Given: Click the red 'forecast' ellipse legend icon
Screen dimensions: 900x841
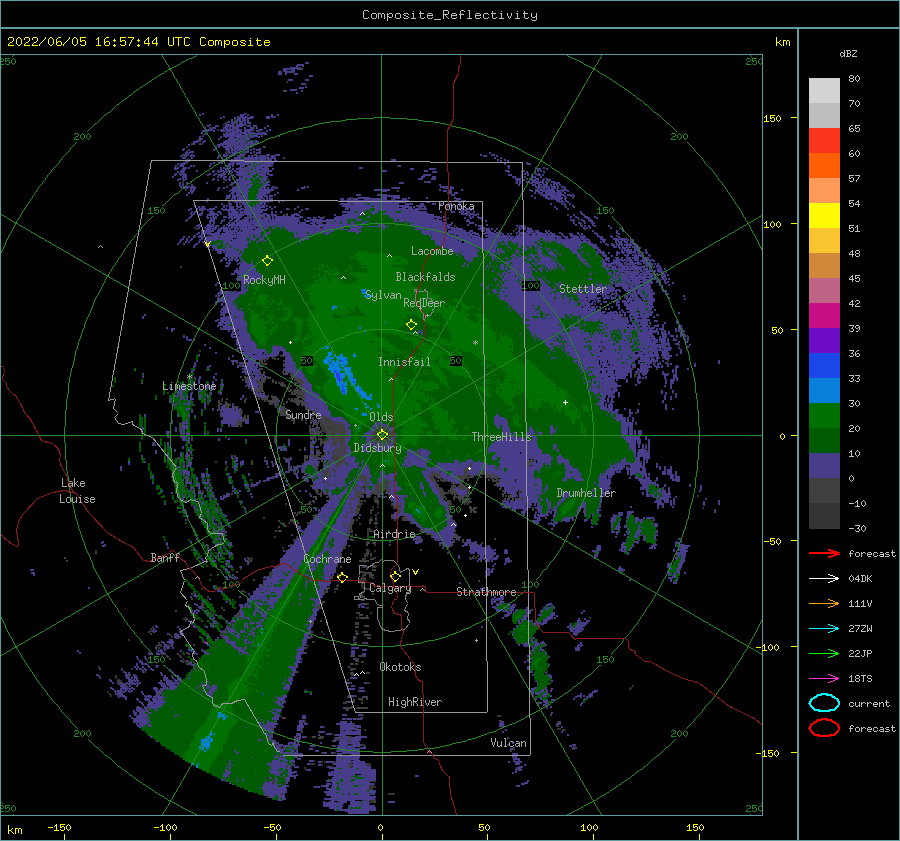Looking at the screenshot, I should click(824, 728).
